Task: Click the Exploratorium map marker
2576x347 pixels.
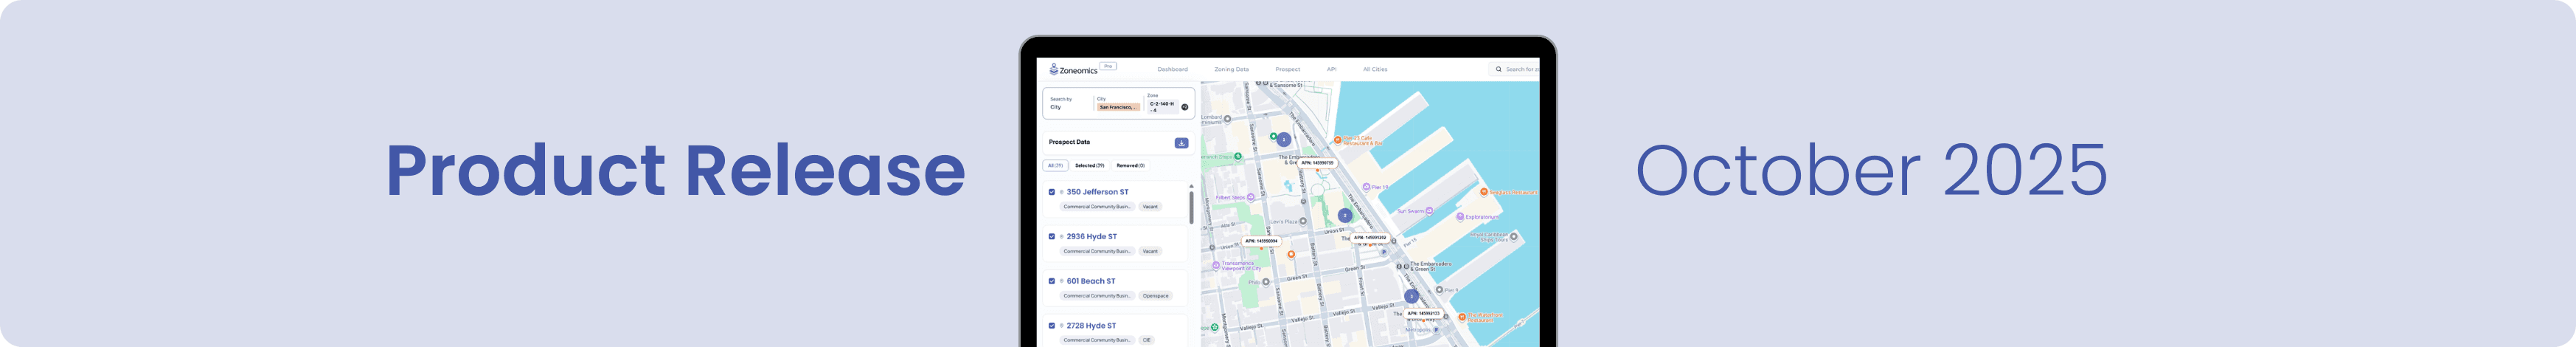Action: tap(1460, 217)
